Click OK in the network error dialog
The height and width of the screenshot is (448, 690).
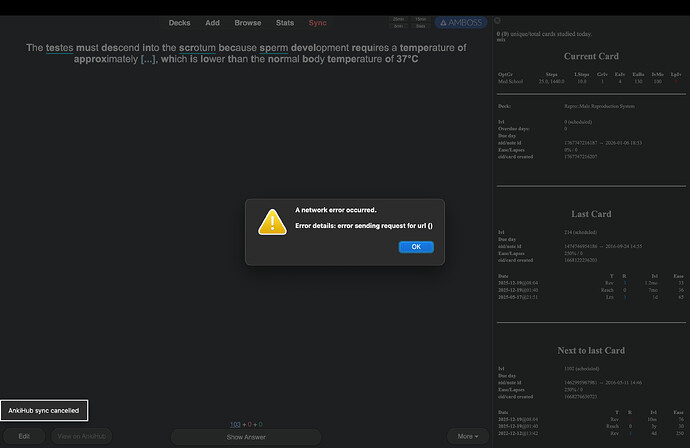[x=415, y=247]
